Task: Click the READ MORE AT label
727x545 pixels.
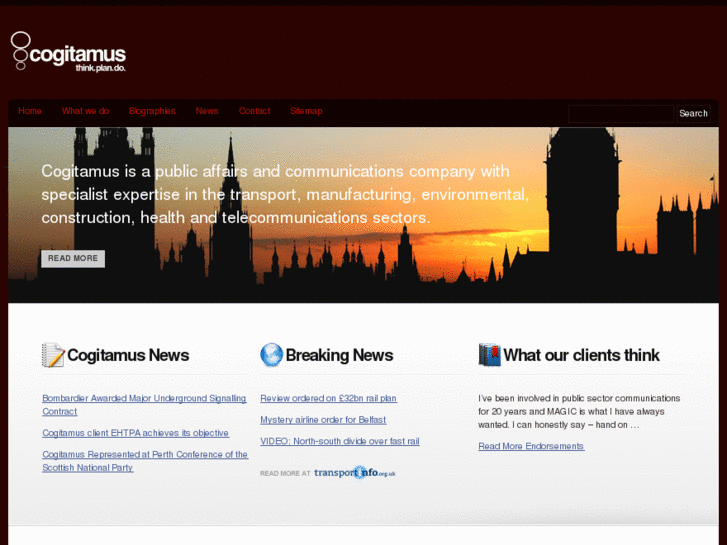Action: click(285, 474)
